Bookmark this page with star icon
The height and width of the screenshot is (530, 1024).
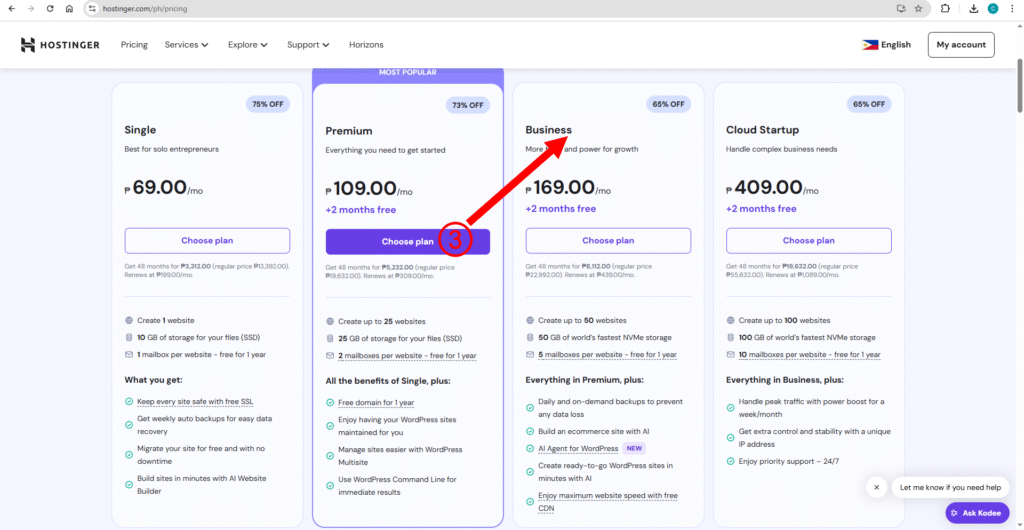tap(918, 8)
